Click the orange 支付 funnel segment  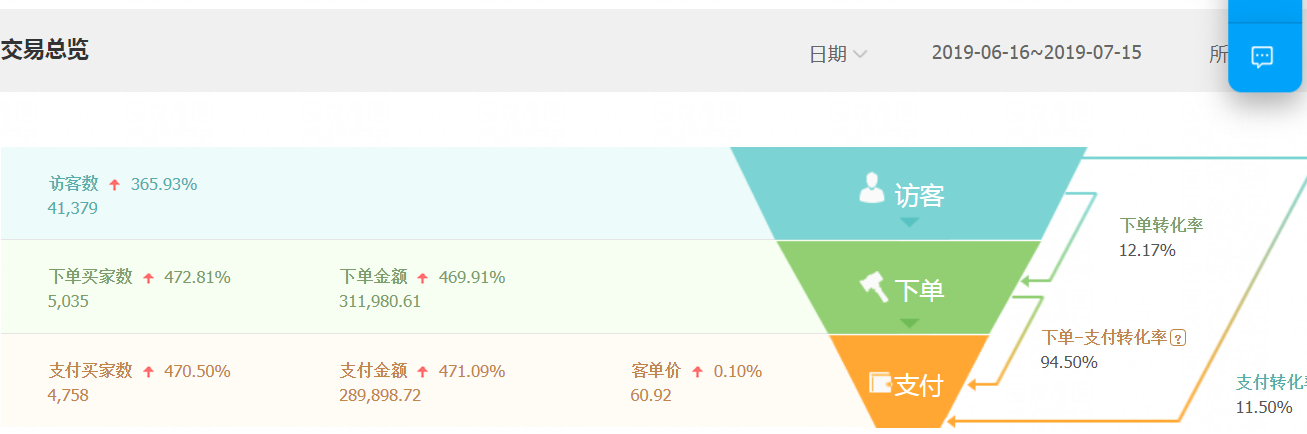coord(908,382)
